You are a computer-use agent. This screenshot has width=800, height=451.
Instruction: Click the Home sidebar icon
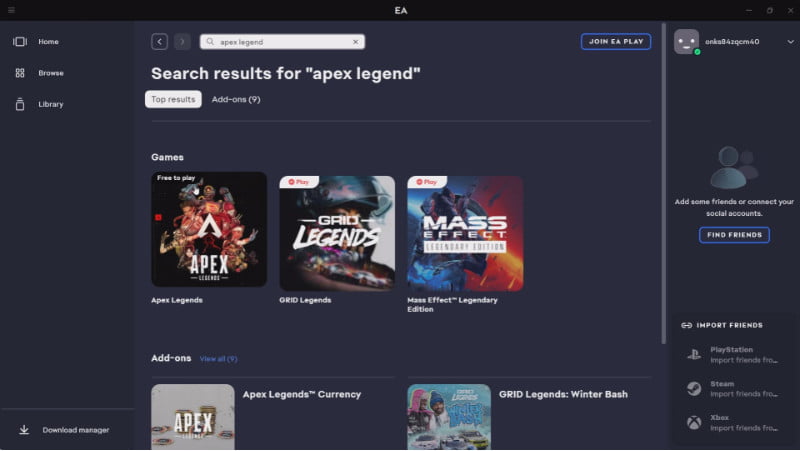coord(20,42)
